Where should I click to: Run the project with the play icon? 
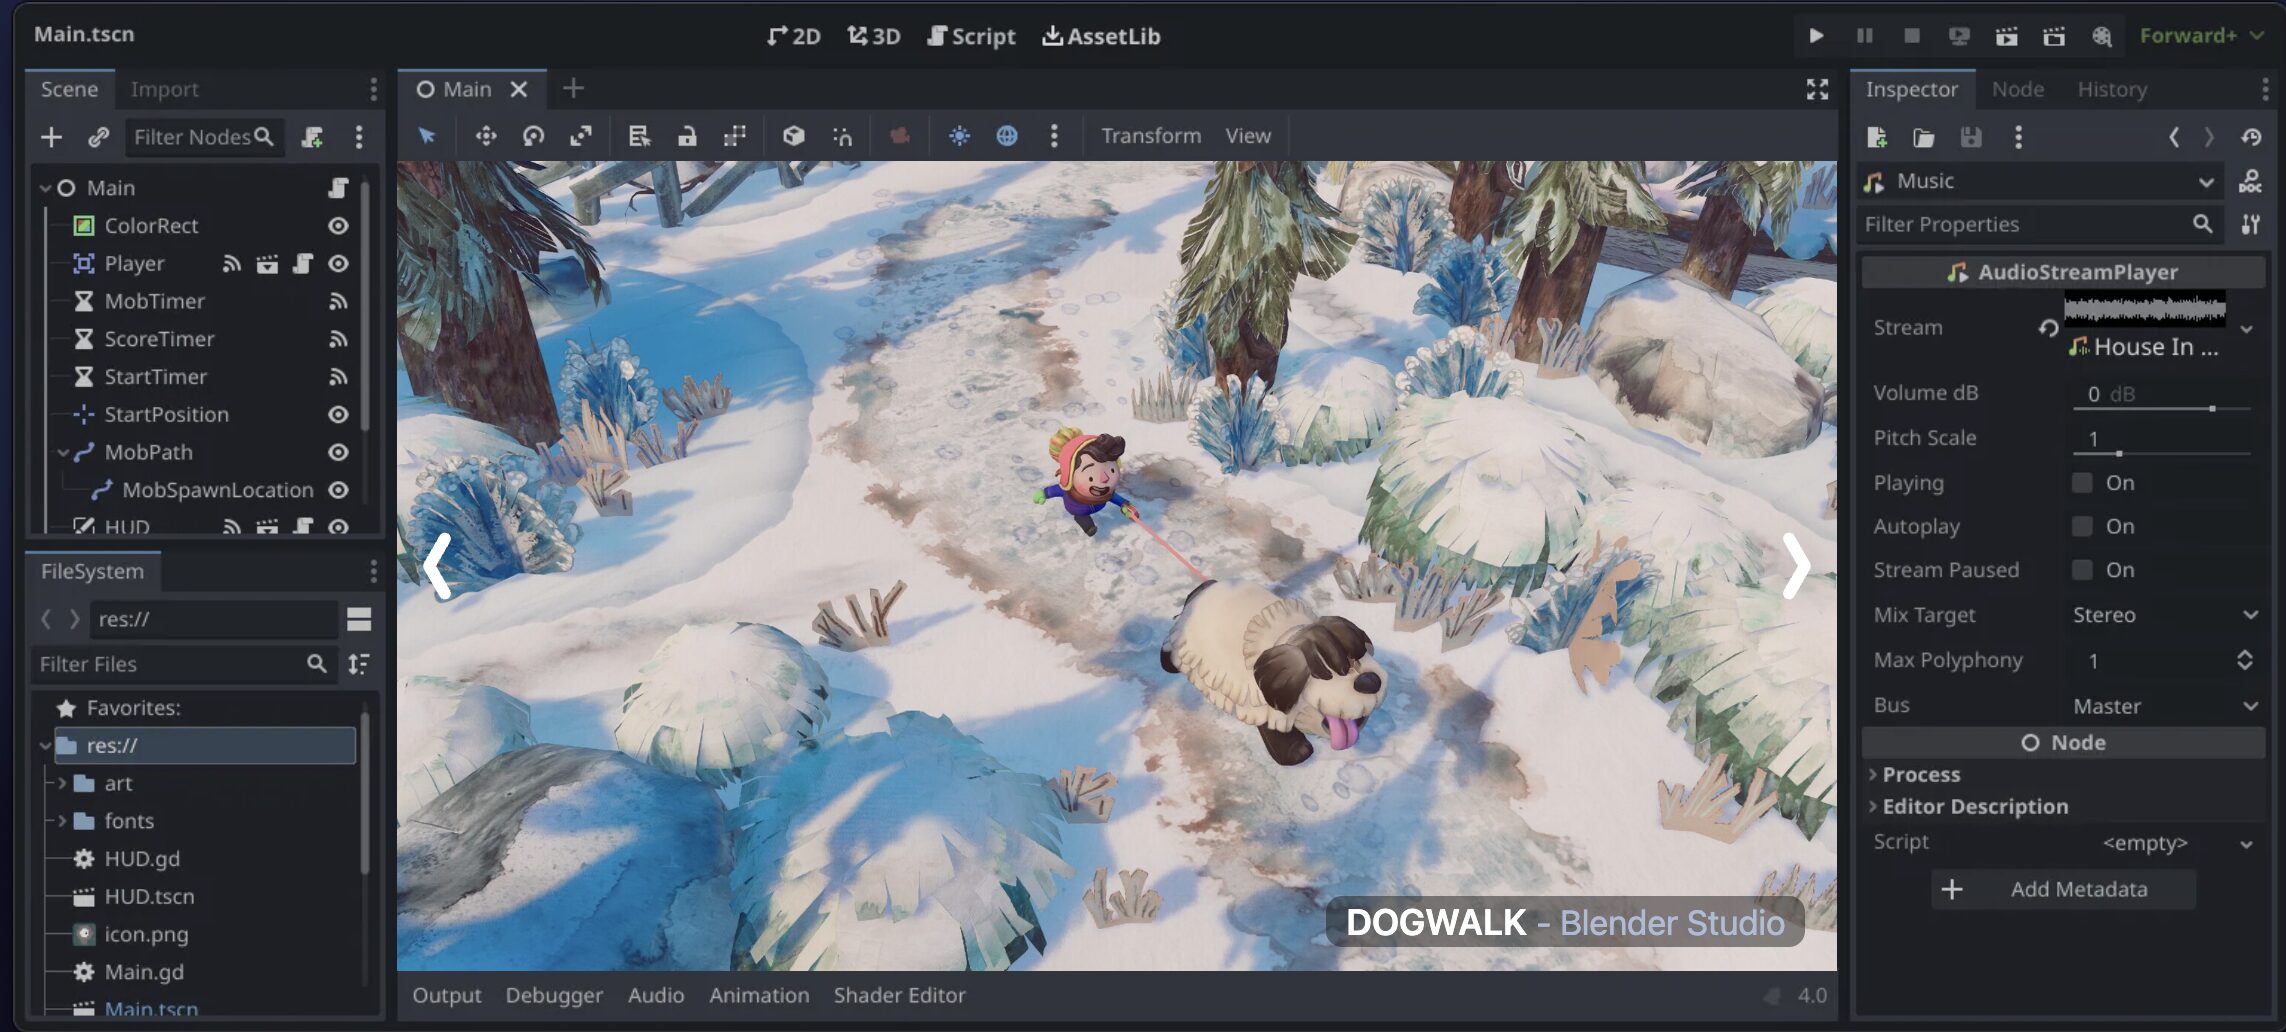pos(1816,36)
